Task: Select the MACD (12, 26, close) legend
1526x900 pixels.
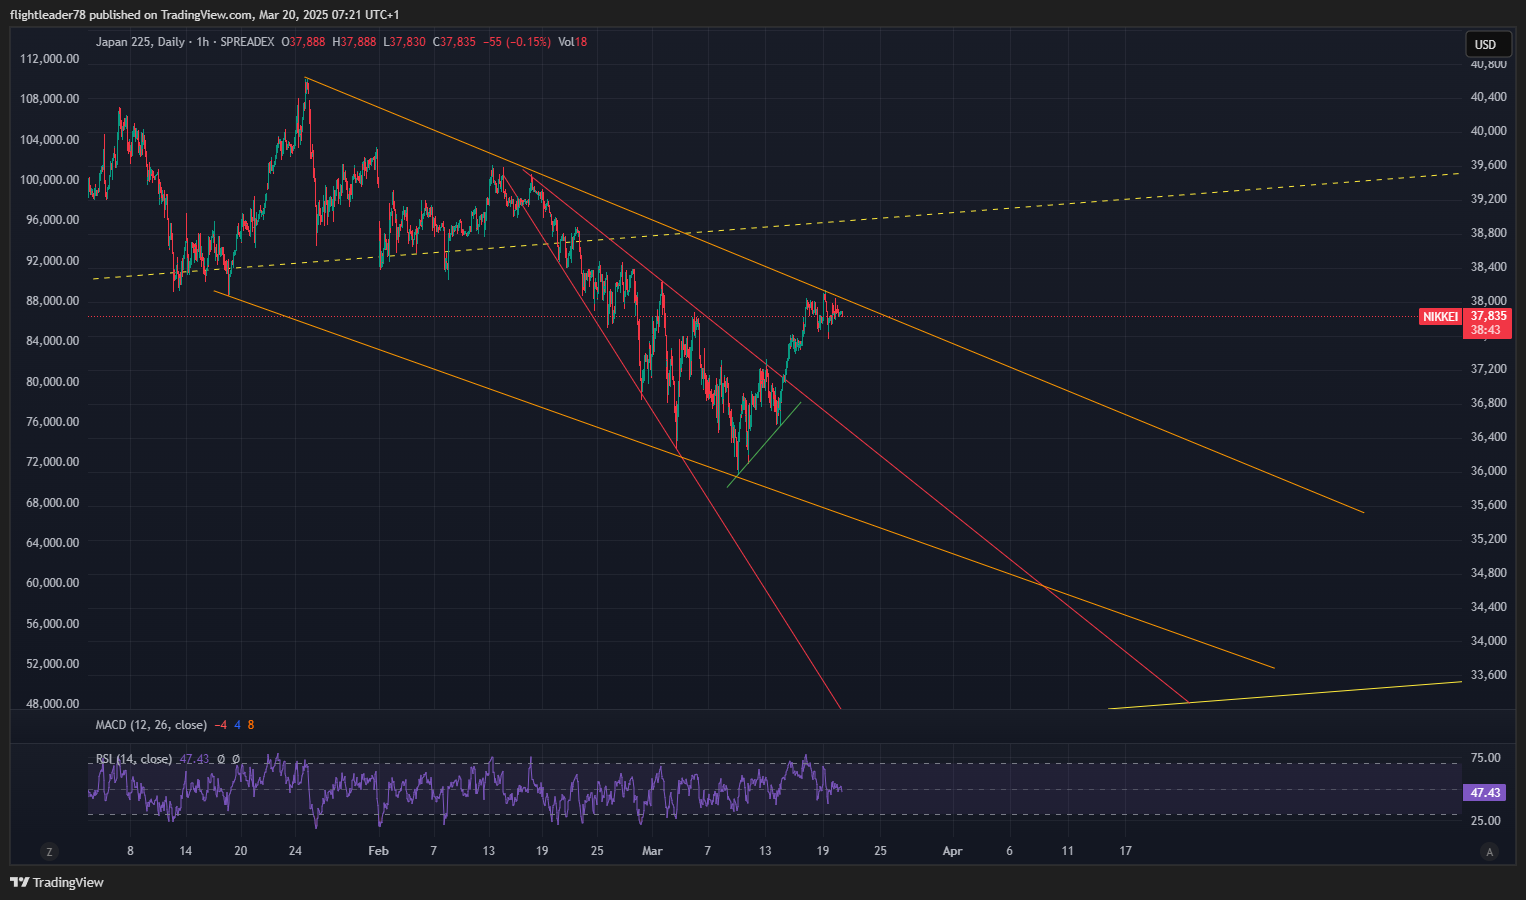Action: pos(151,725)
